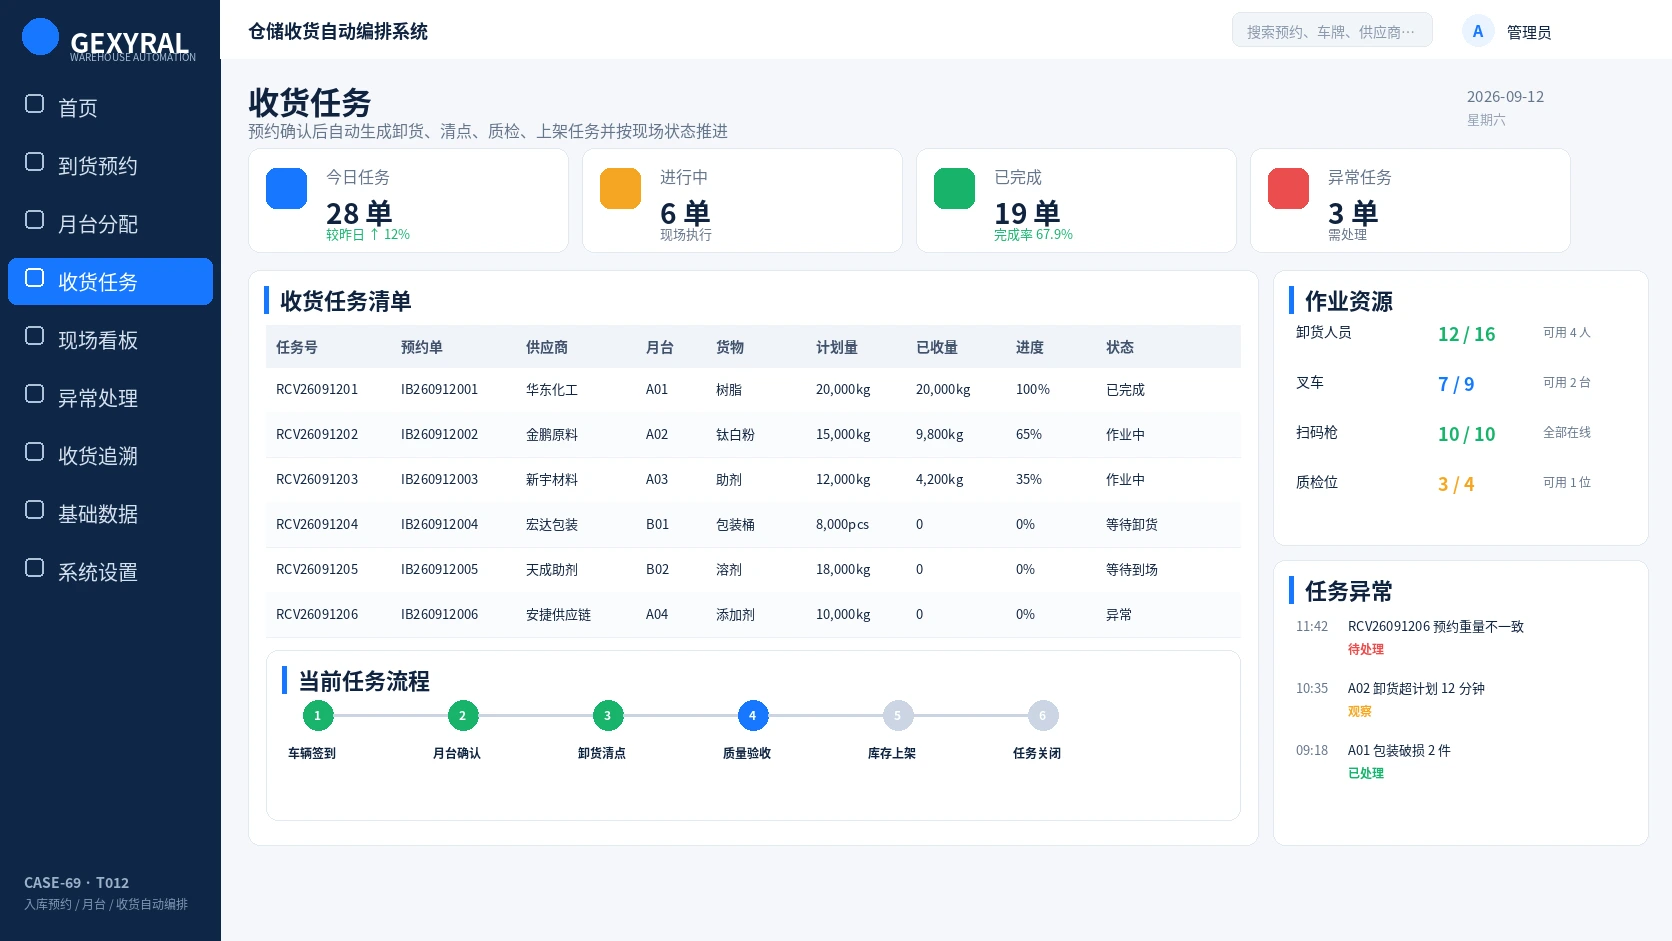The width and height of the screenshot is (1672, 941).
Task: Go to 到货预约 page
Action: pyautogui.click(x=110, y=165)
